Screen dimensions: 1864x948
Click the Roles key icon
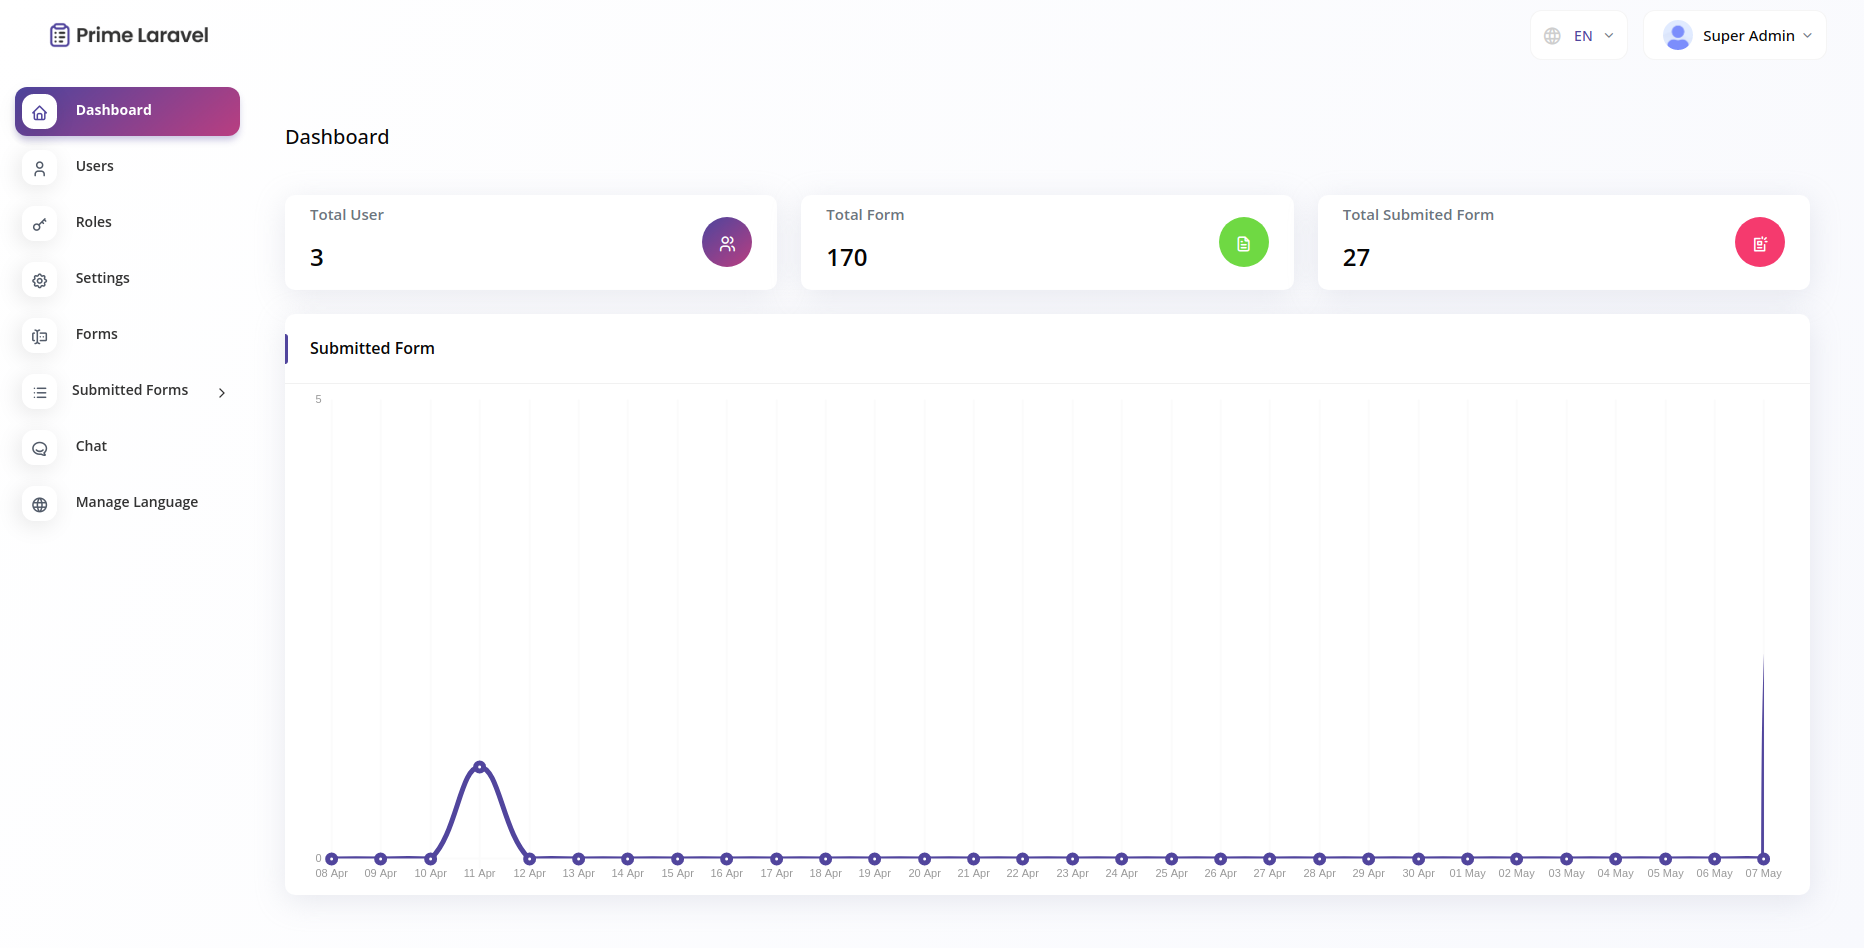pyautogui.click(x=40, y=225)
